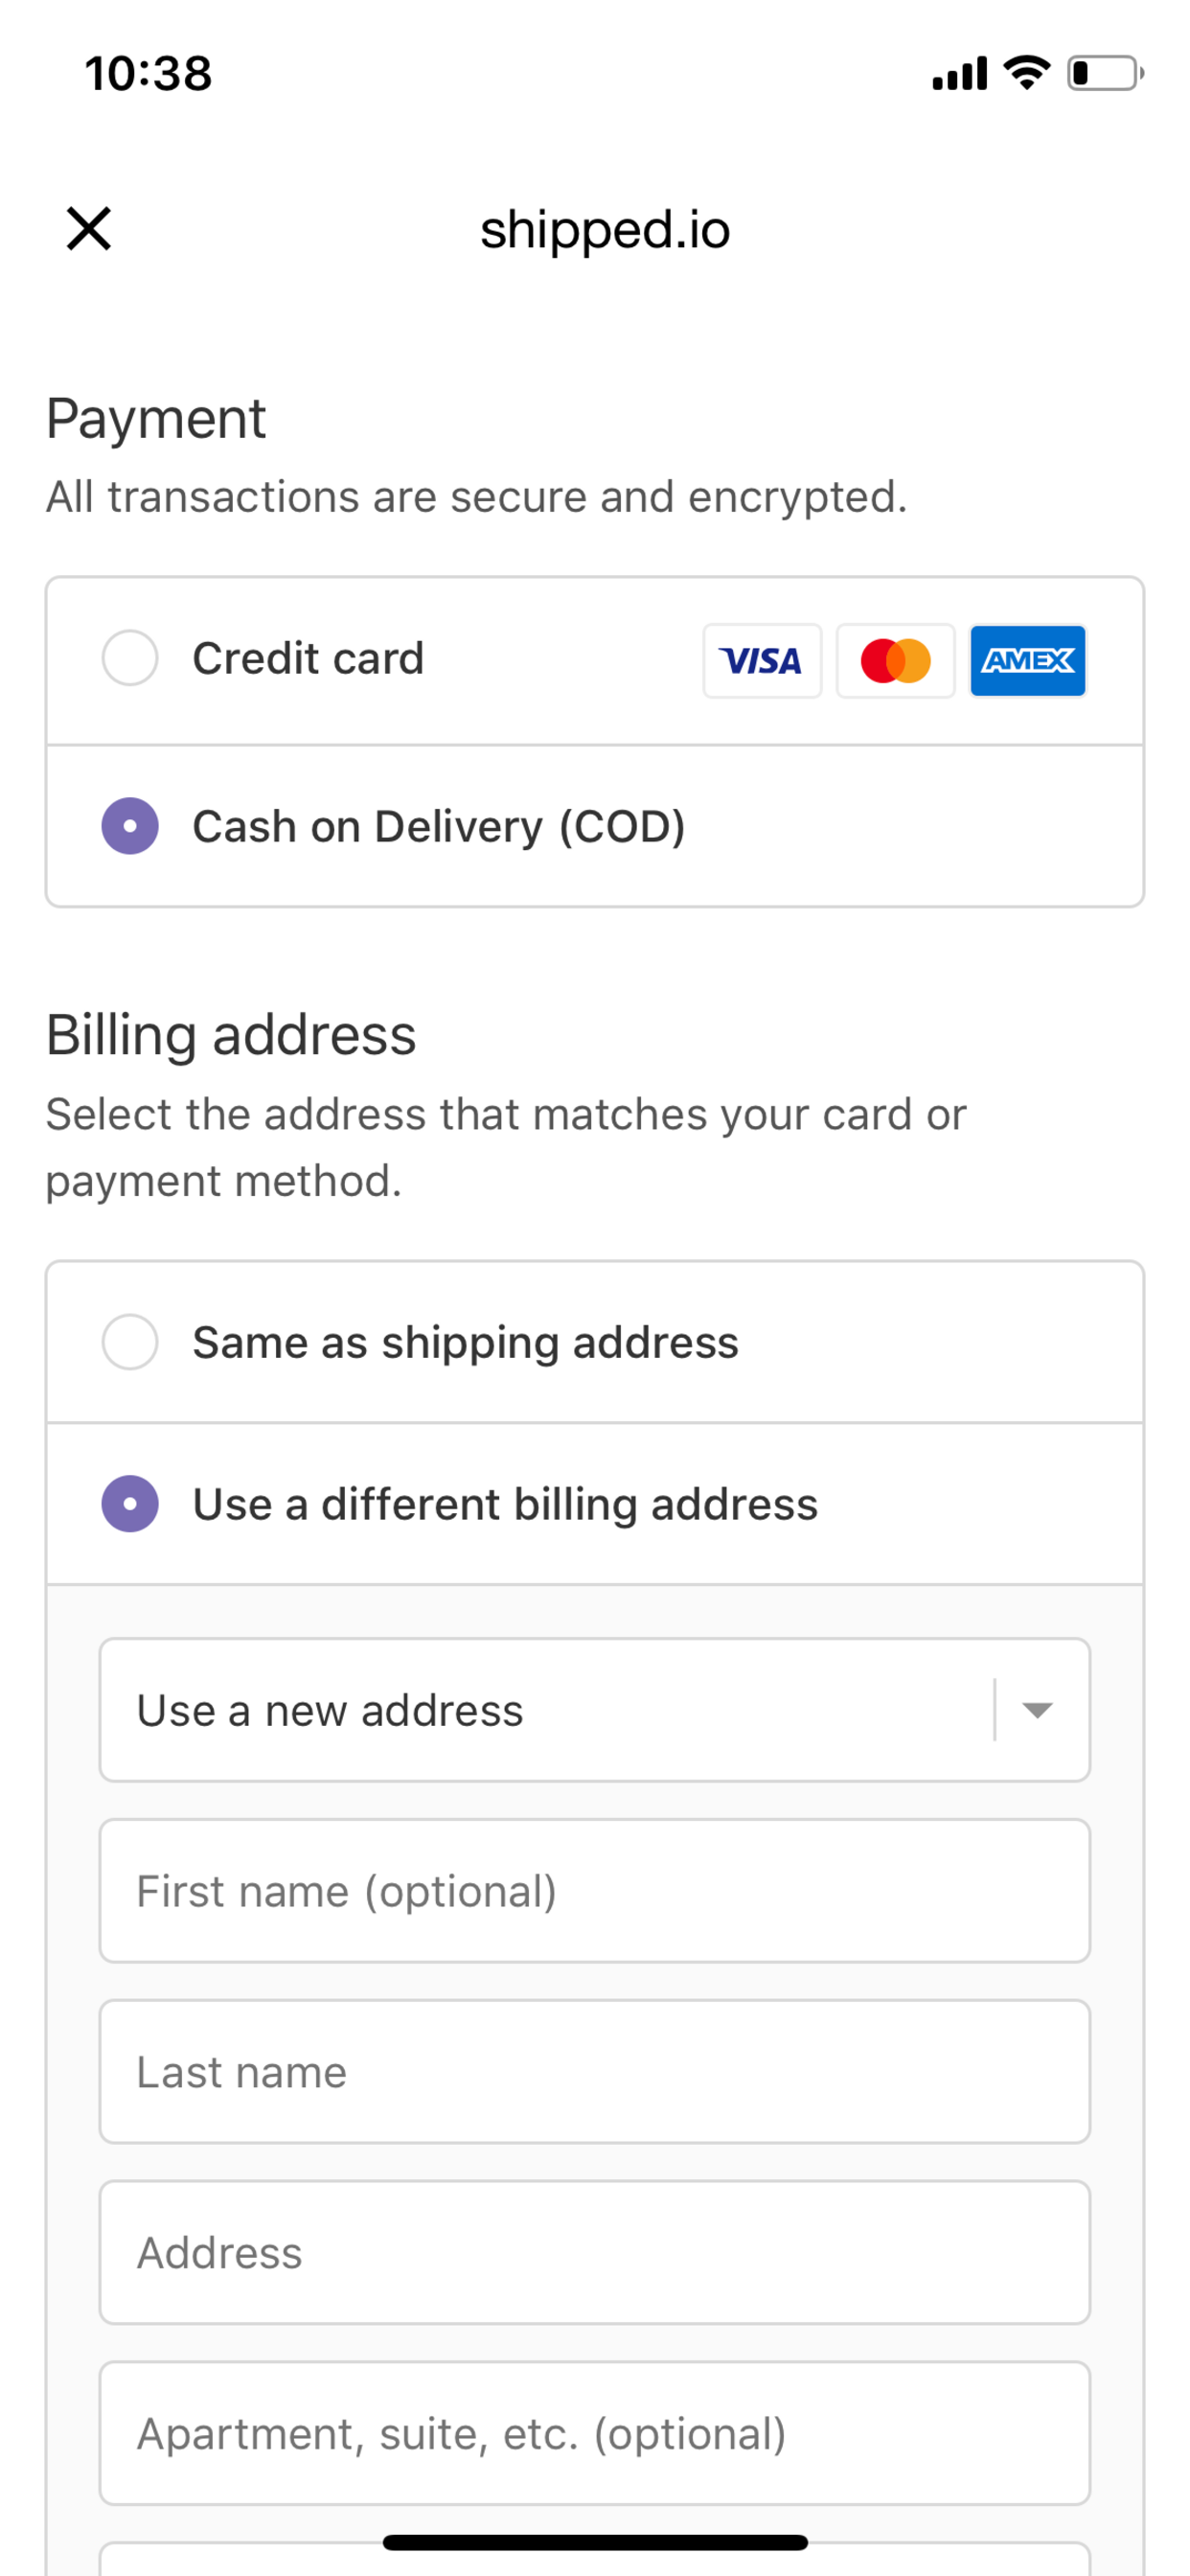
Task: Expand the saved address picker
Action: [595, 1710]
